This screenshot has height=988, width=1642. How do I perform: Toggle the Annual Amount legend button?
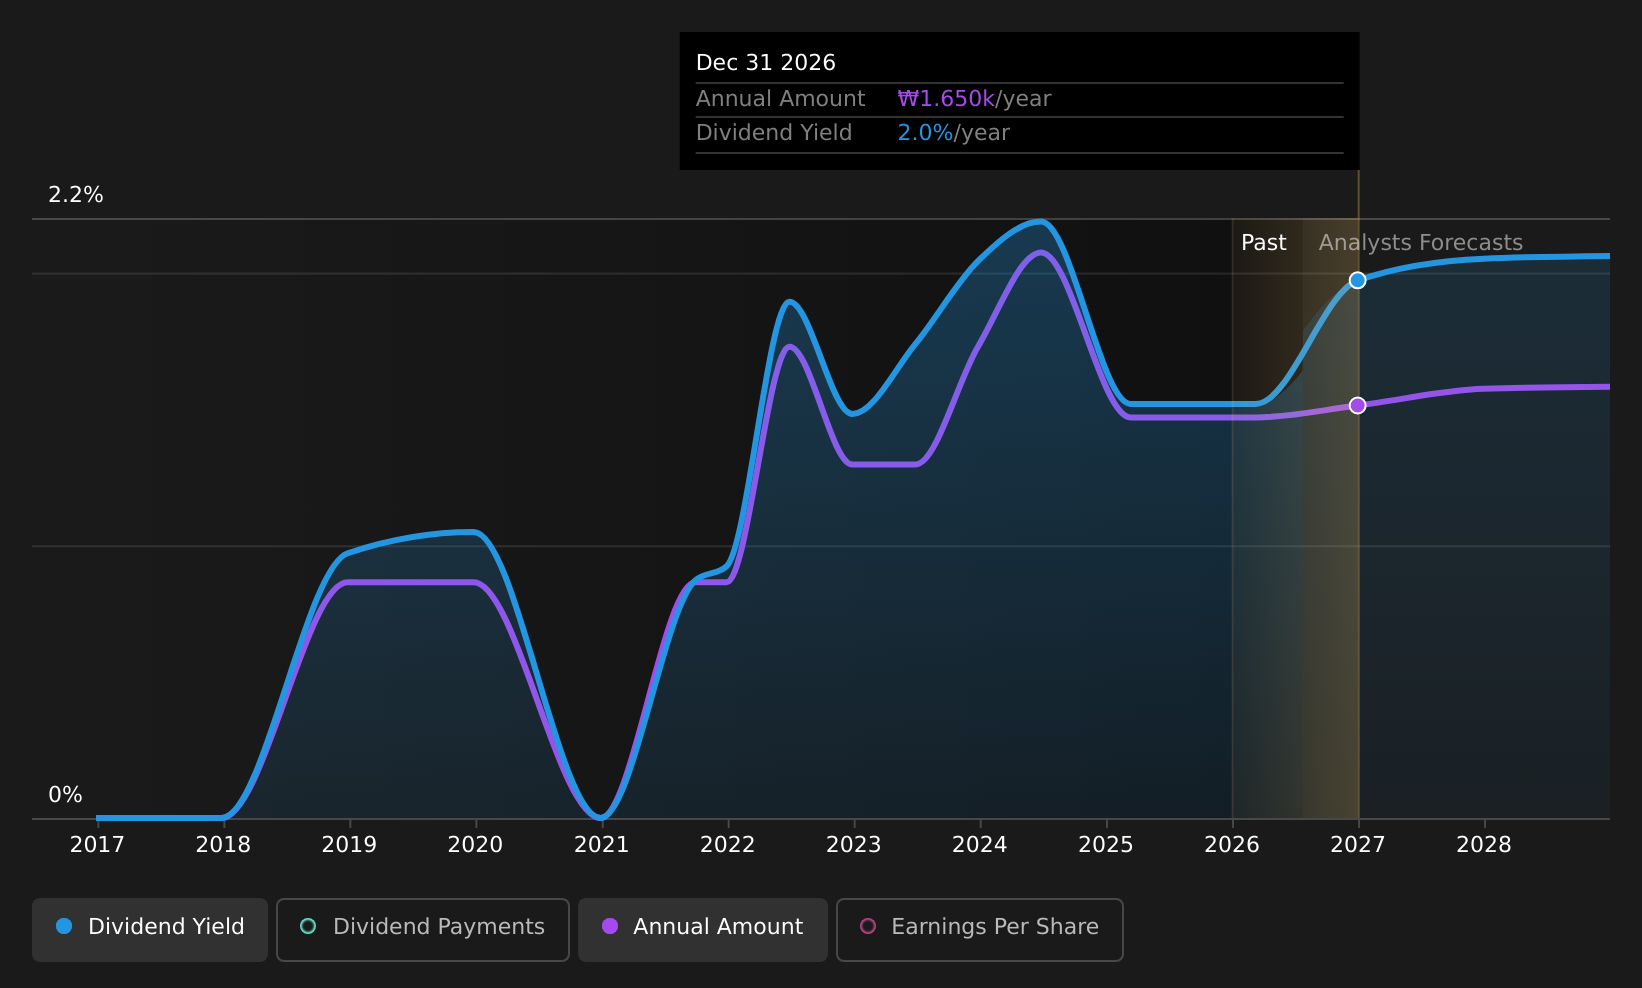[x=703, y=929]
